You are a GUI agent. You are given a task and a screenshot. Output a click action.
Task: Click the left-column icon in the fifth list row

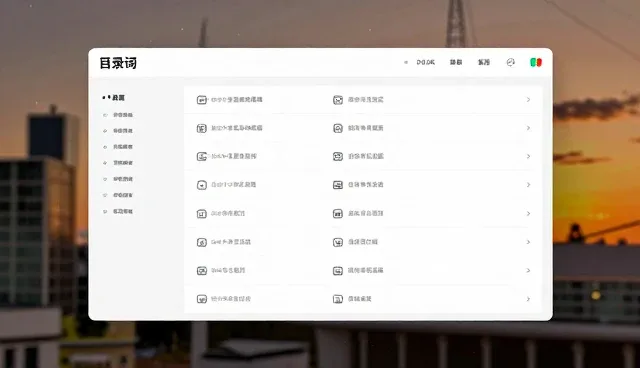[x=202, y=214]
